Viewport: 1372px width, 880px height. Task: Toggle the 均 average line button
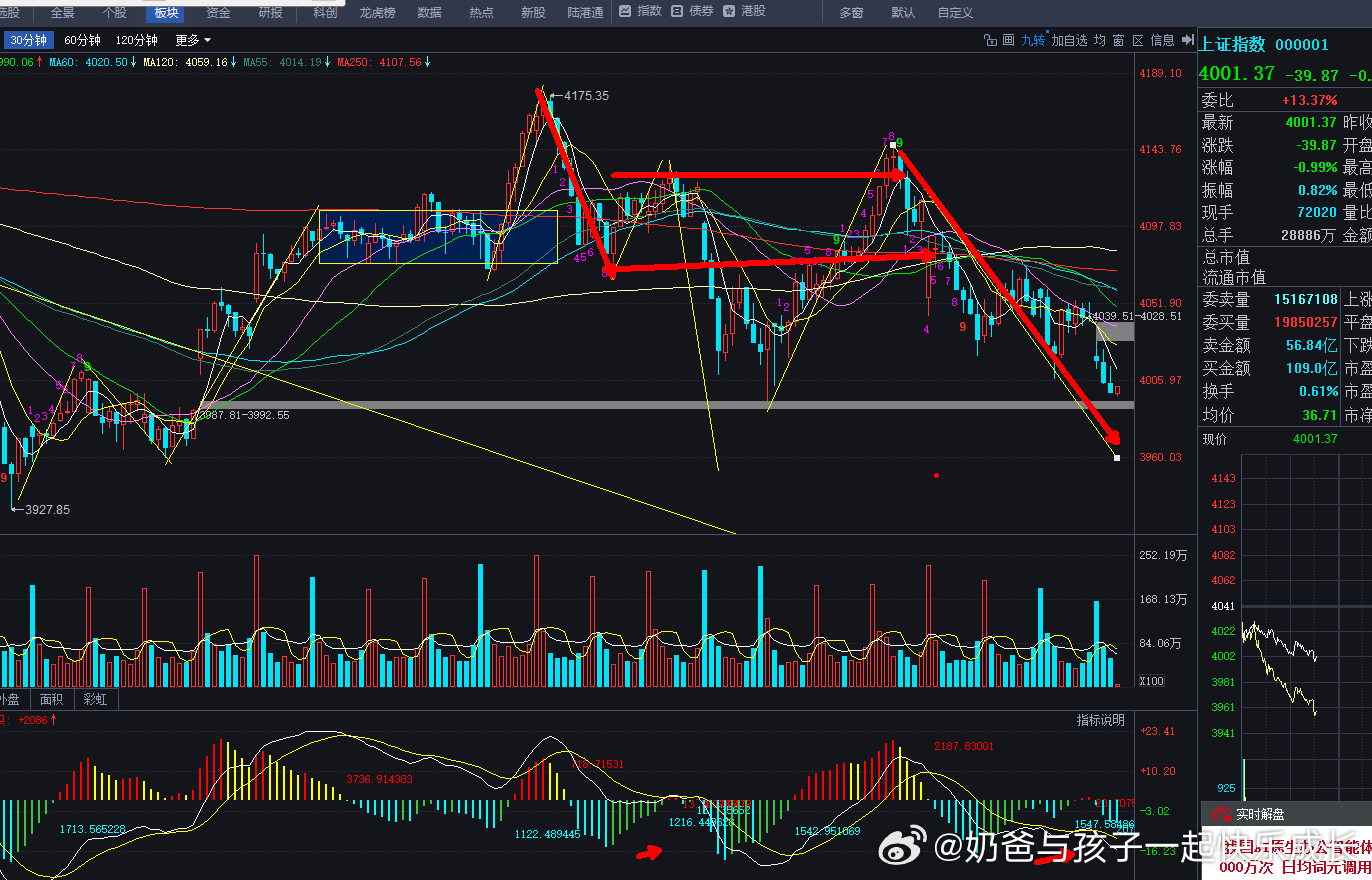[x=1100, y=40]
